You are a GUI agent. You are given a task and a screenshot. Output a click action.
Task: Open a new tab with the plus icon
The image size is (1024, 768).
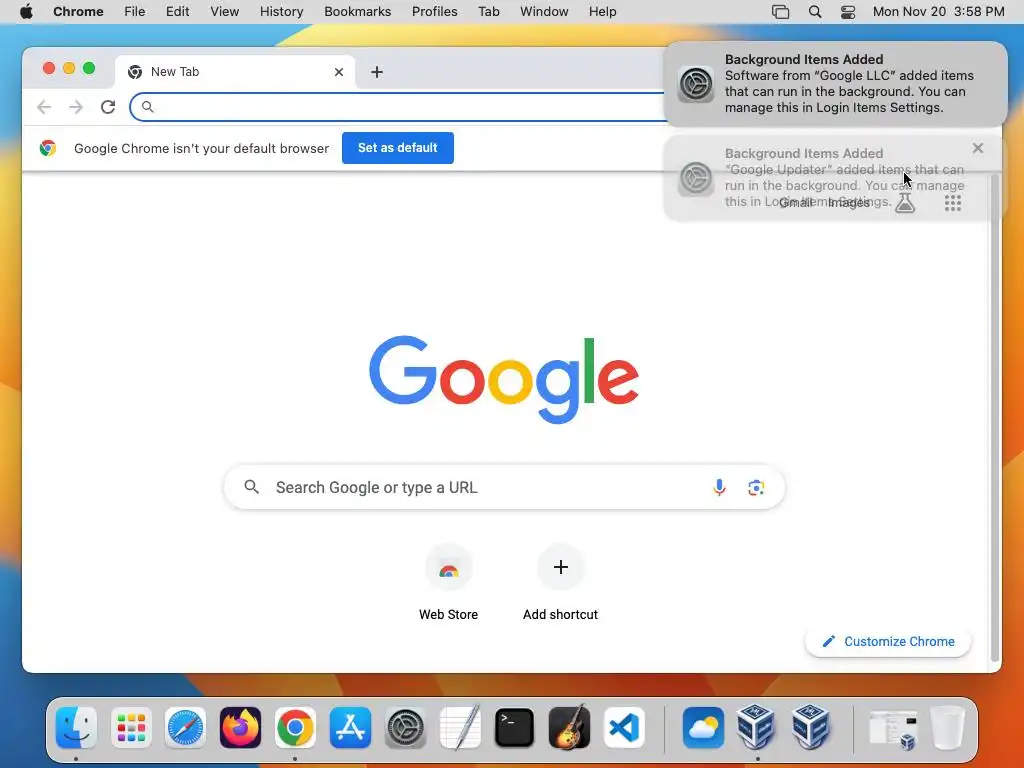click(377, 72)
